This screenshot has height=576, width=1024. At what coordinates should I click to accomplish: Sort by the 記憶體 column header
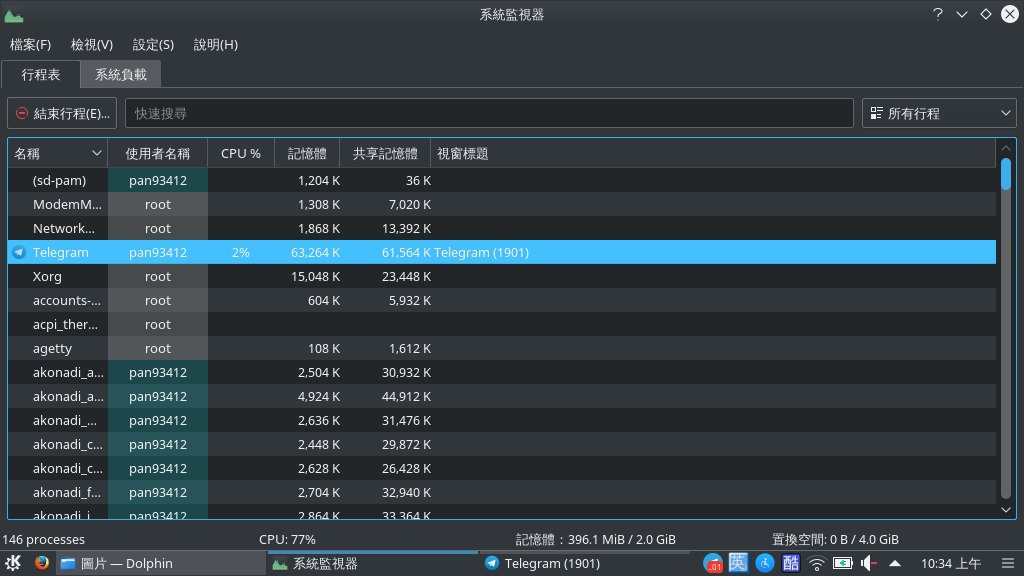(307, 153)
